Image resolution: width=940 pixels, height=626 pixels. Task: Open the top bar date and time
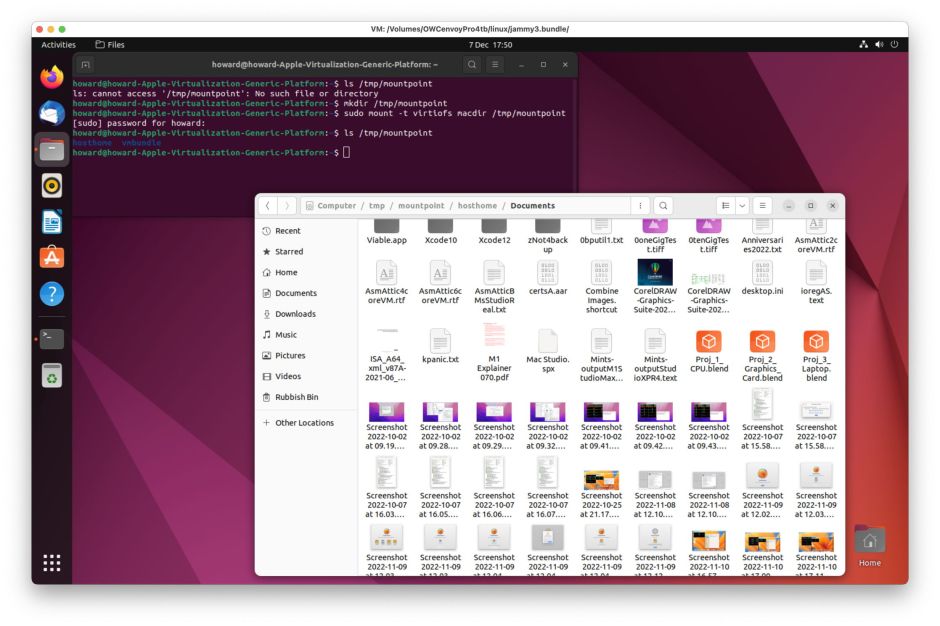click(490, 45)
